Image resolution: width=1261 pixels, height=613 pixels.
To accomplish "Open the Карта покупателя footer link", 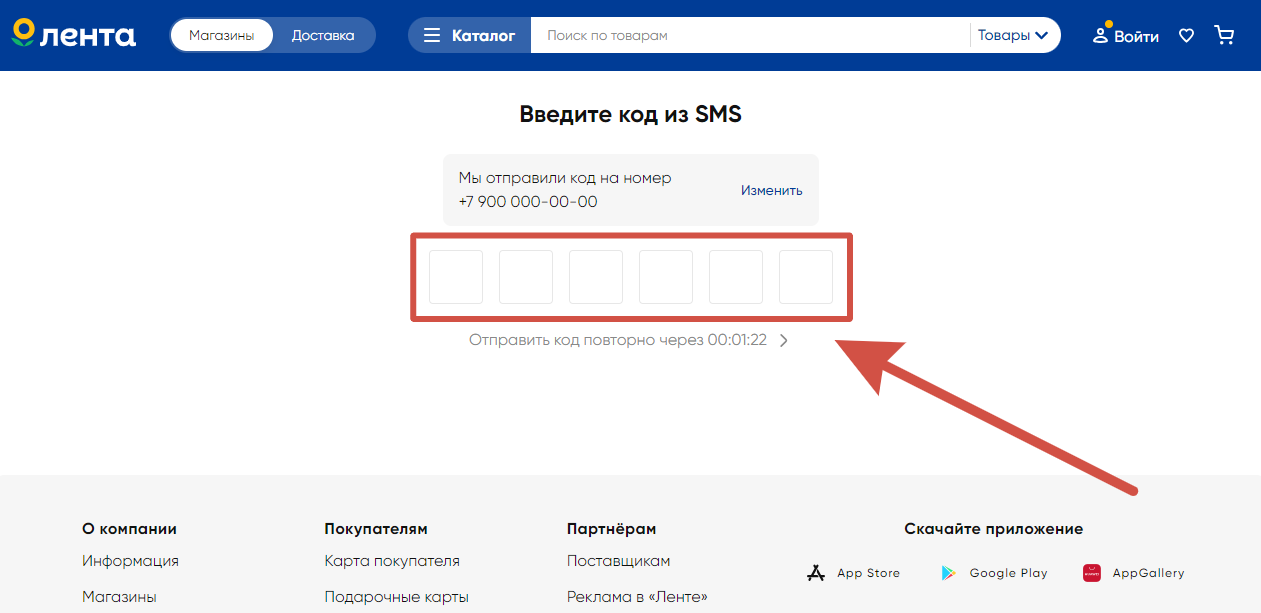I will pos(392,561).
